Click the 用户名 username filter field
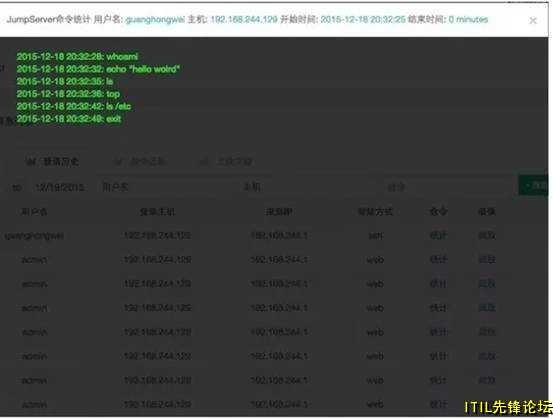The width and height of the screenshot is (553, 419). pyautogui.click(x=166, y=187)
